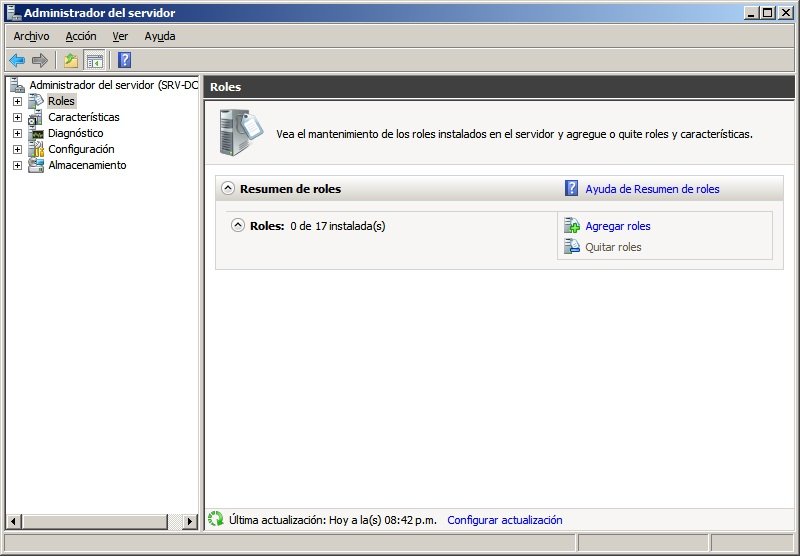The width and height of the screenshot is (800, 556).
Task: Click the Características node icon
Action: [x=36, y=117]
